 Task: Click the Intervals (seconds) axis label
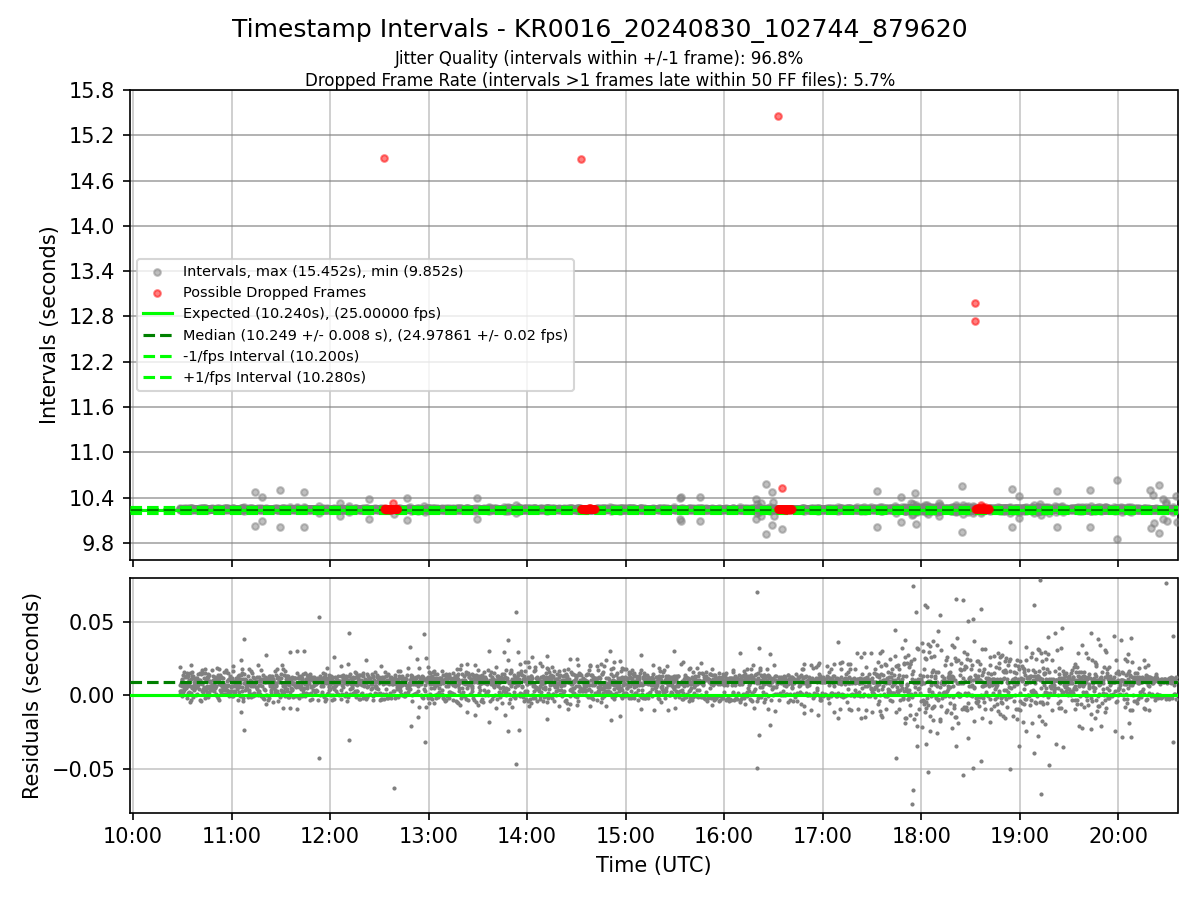coord(49,324)
